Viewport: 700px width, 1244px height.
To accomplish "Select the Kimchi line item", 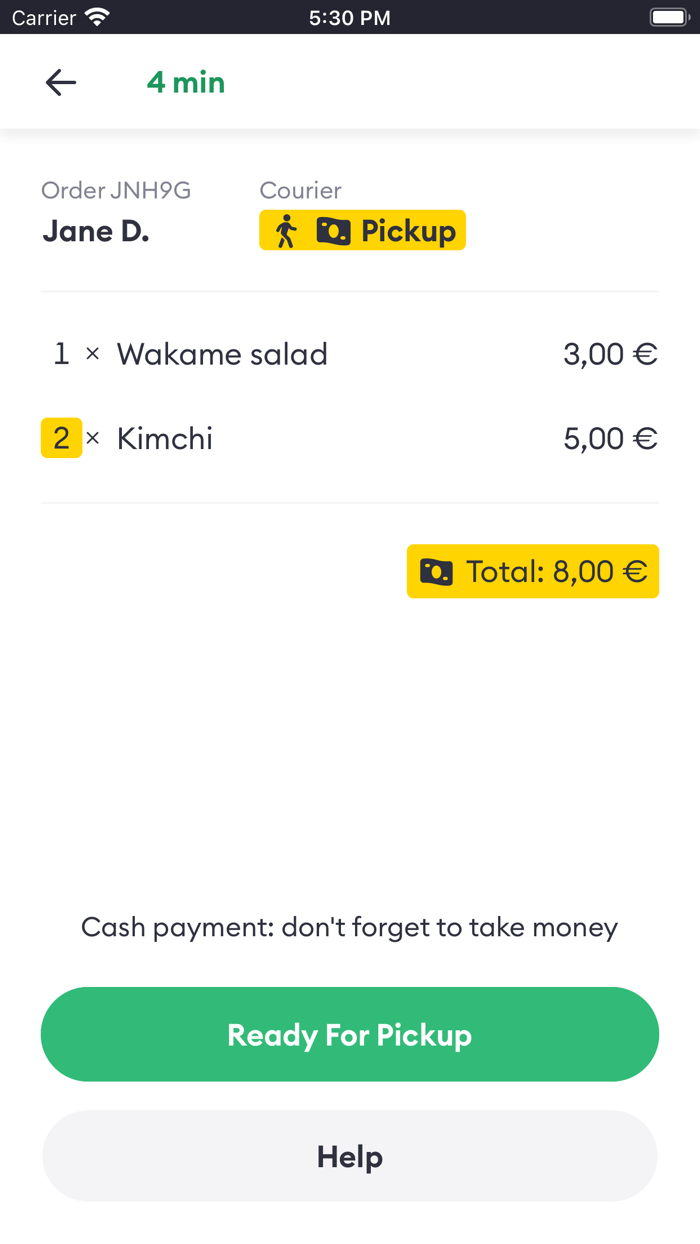I will 164,437.
